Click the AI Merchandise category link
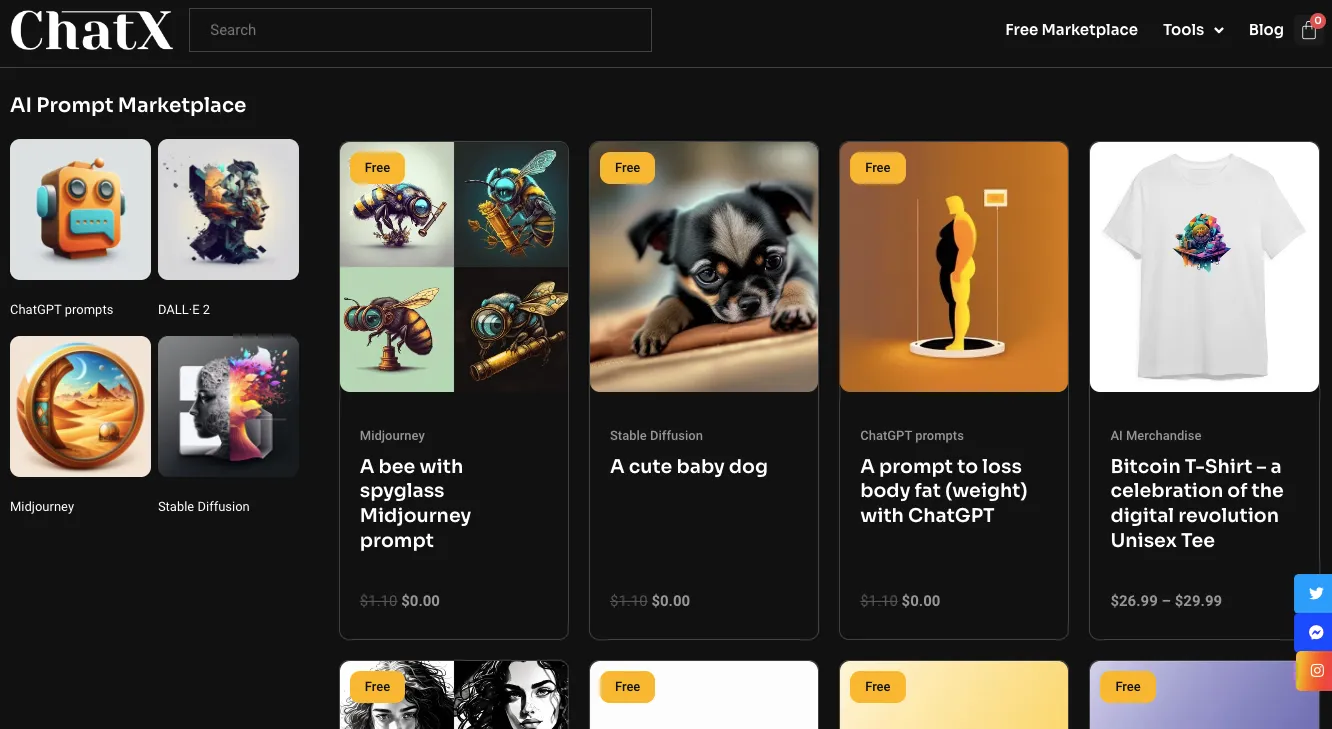 pos(1155,436)
